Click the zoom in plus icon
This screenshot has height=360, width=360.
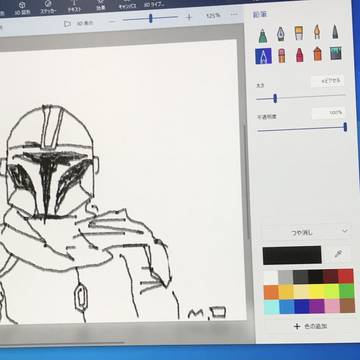189,17
